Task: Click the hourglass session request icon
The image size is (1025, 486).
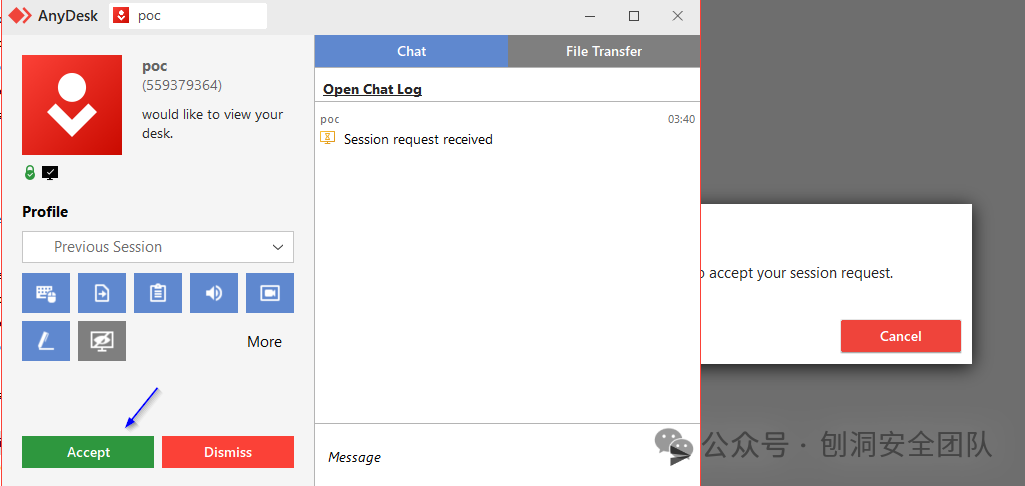Action: (x=328, y=138)
